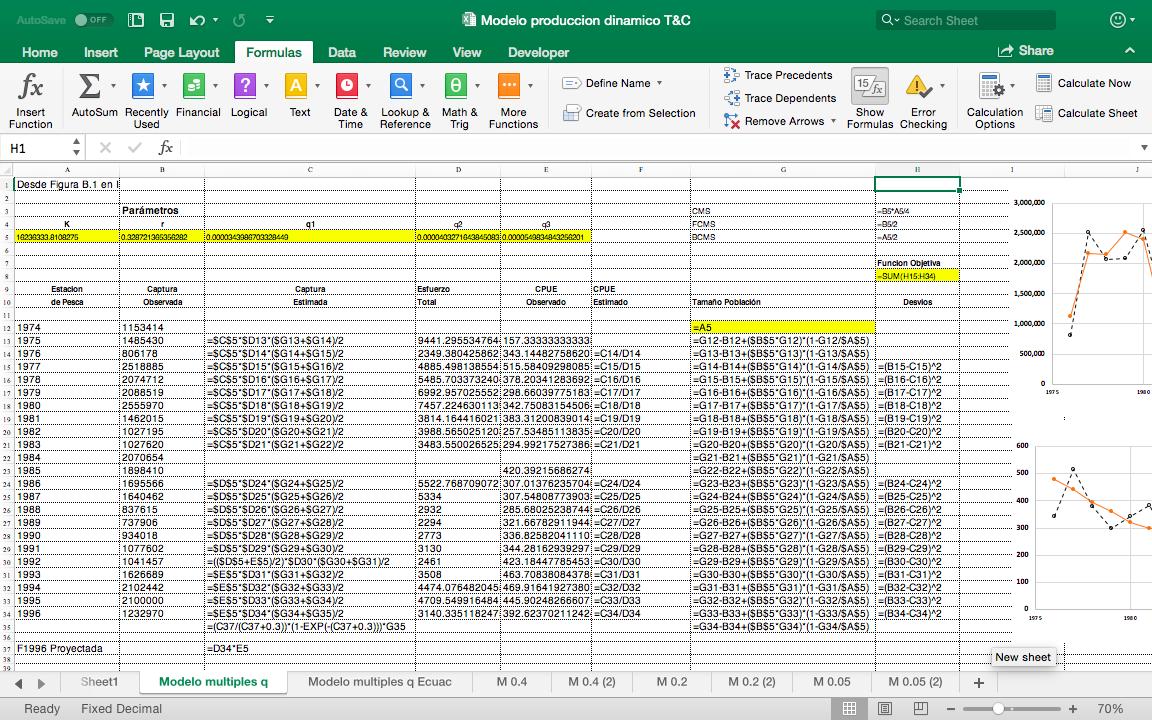Open the Date & Time functions
This screenshot has width=1152, height=720.
(x=347, y=87)
